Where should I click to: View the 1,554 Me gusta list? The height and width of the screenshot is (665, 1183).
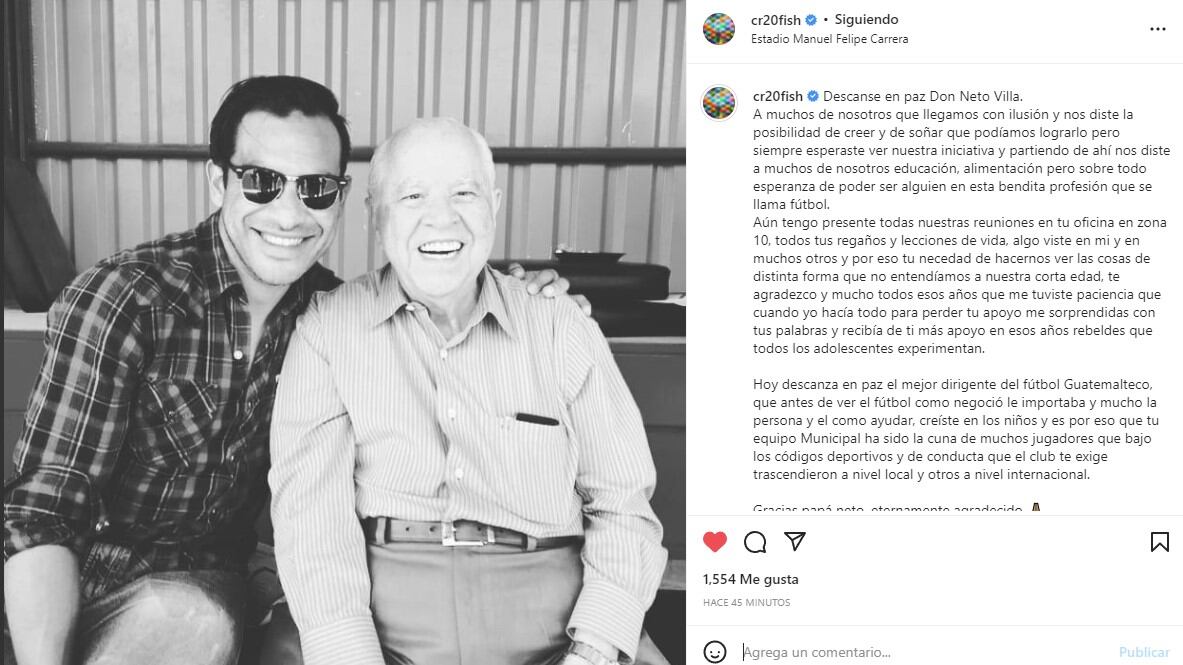click(750, 579)
